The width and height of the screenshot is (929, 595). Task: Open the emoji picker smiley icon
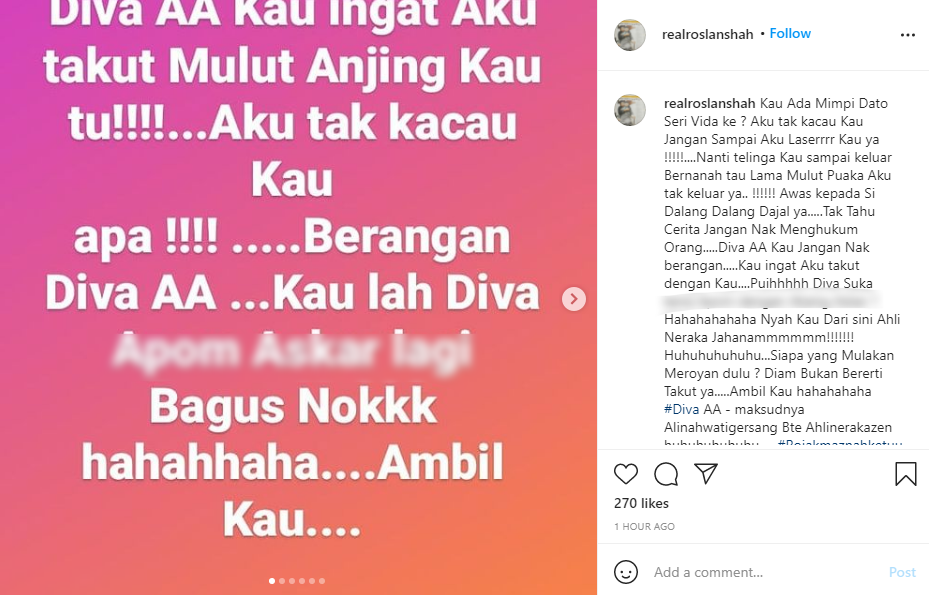tap(626, 572)
